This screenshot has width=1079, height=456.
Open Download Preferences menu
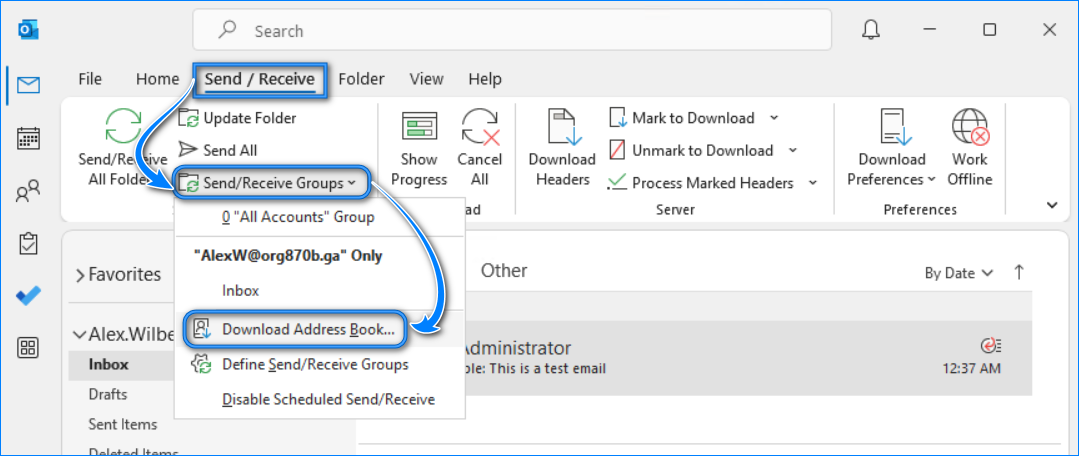[x=892, y=146]
